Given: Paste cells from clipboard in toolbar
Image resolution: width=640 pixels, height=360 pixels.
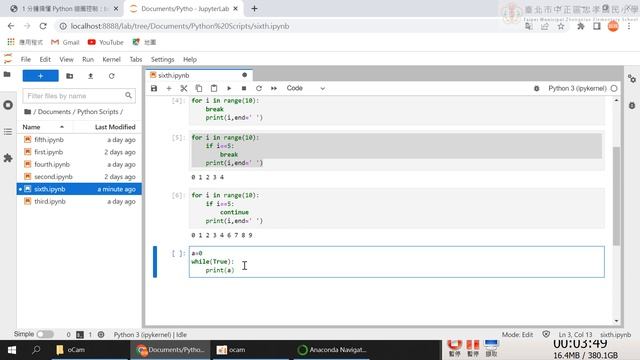Looking at the screenshot, I should 214,89.
